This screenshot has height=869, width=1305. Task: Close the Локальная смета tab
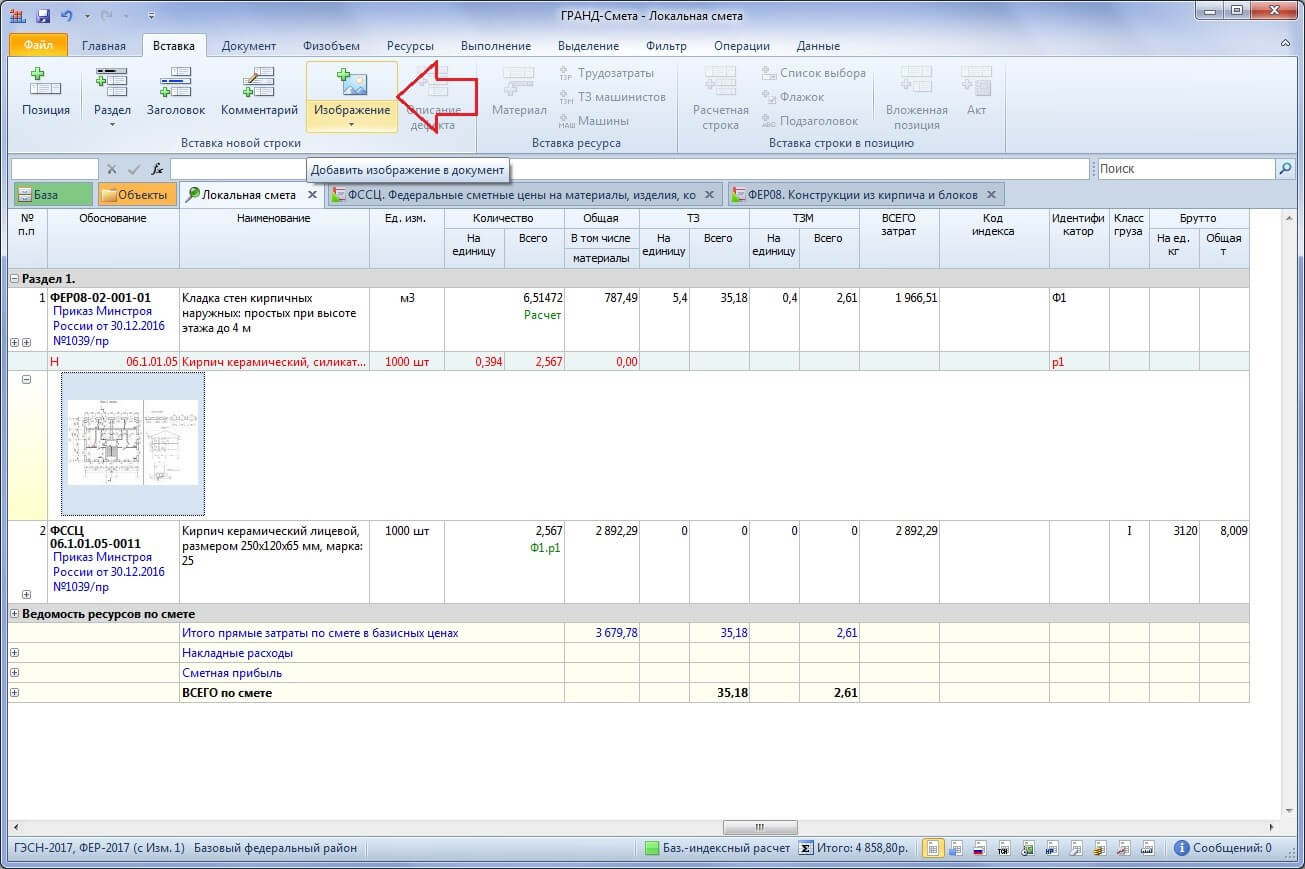tap(312, 195)
